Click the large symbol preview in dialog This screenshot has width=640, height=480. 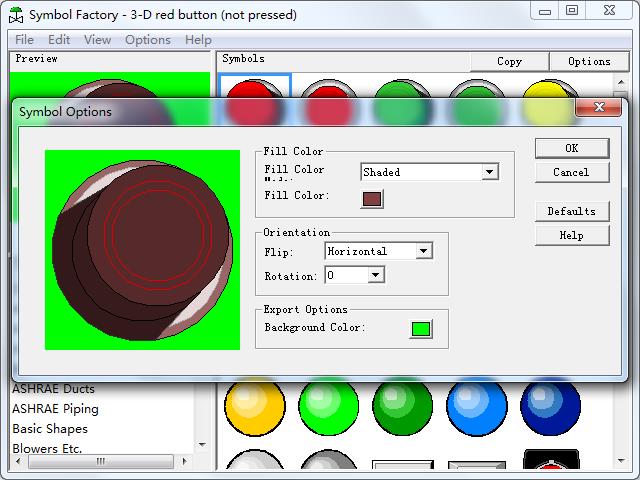(142, 250)
